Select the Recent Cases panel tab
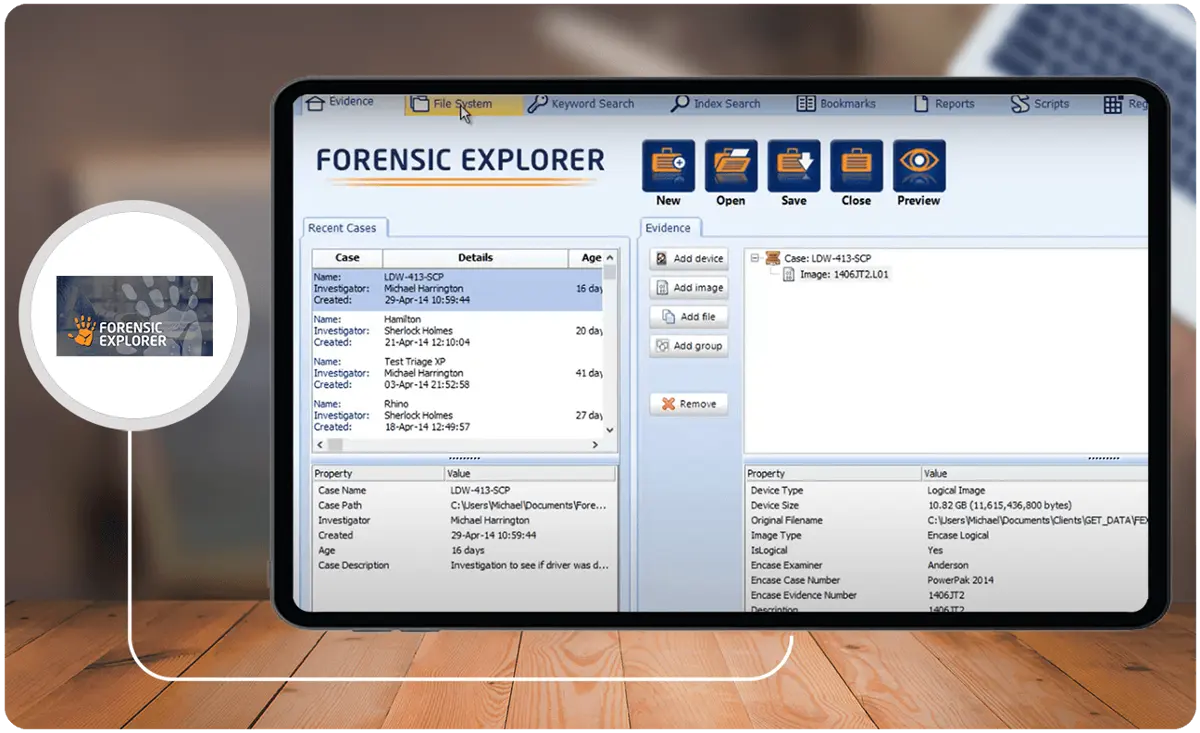 tap(343, 228)
